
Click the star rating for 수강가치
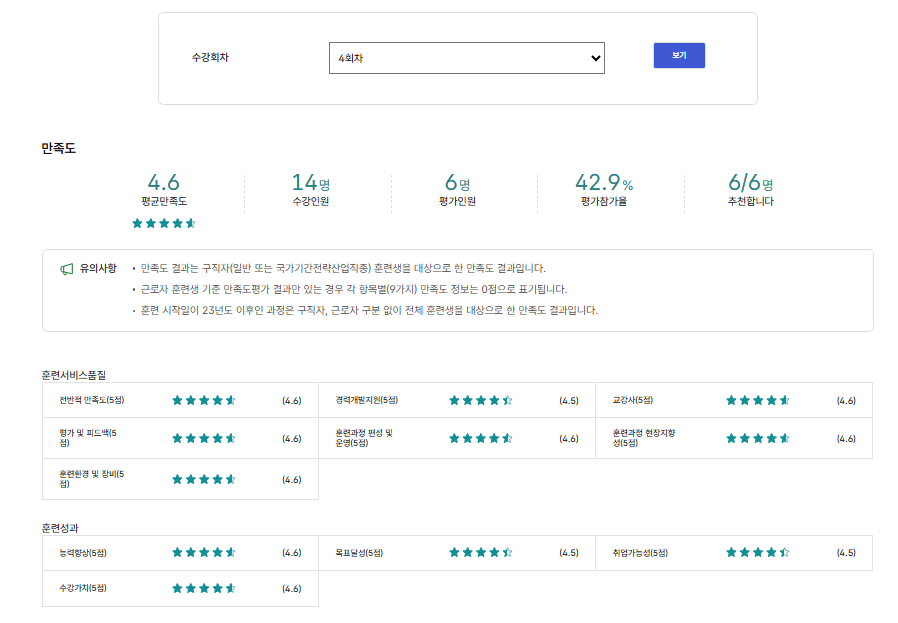point(204,588)
